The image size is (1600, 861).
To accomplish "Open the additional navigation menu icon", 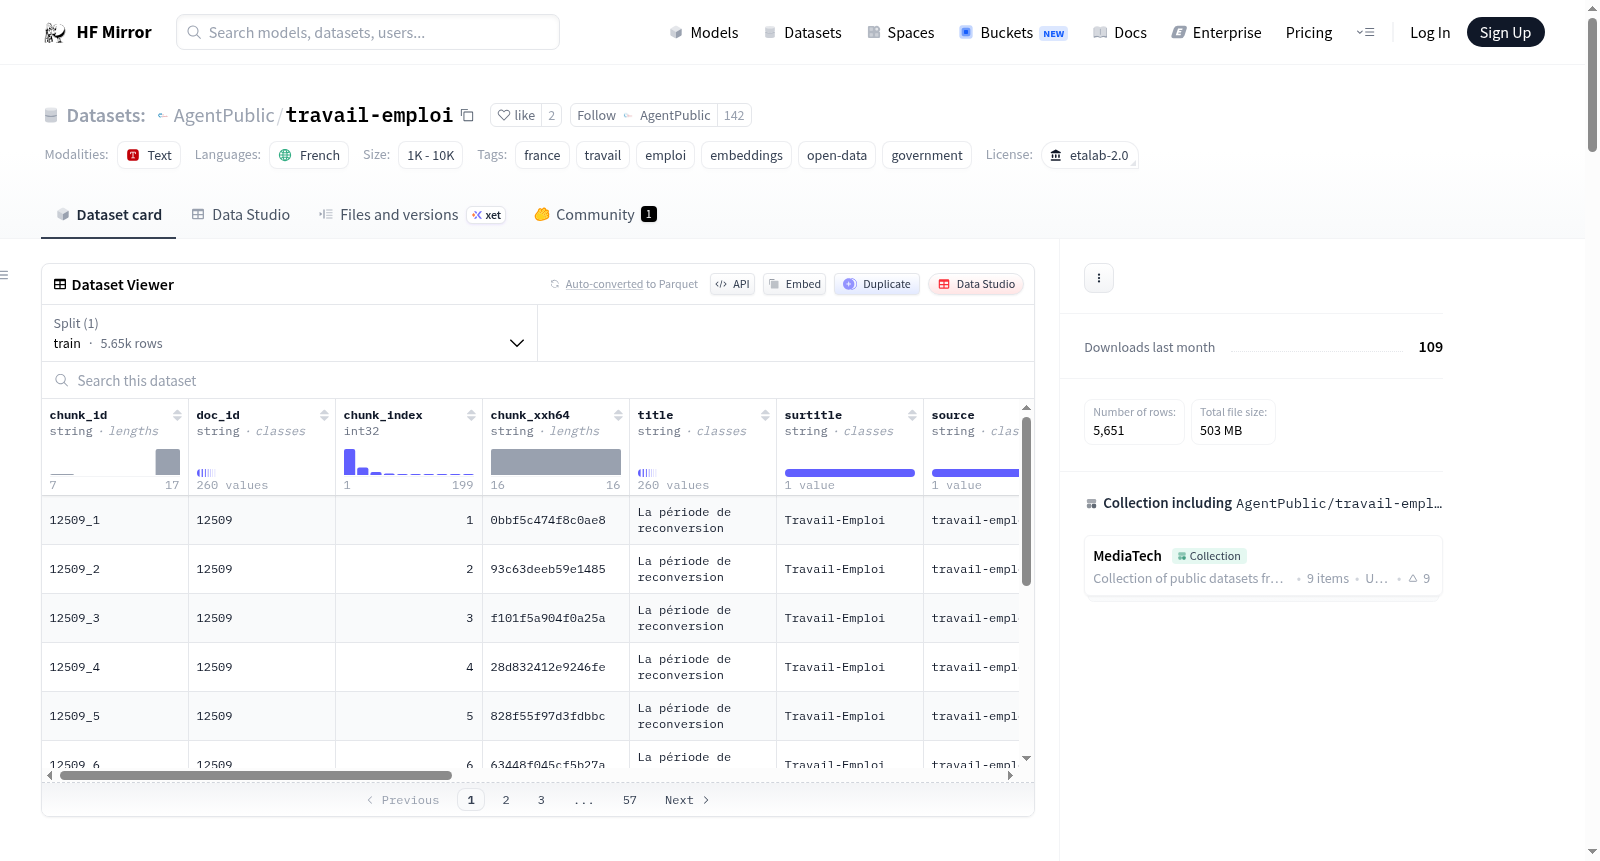I will click(x=1365, y=33).
